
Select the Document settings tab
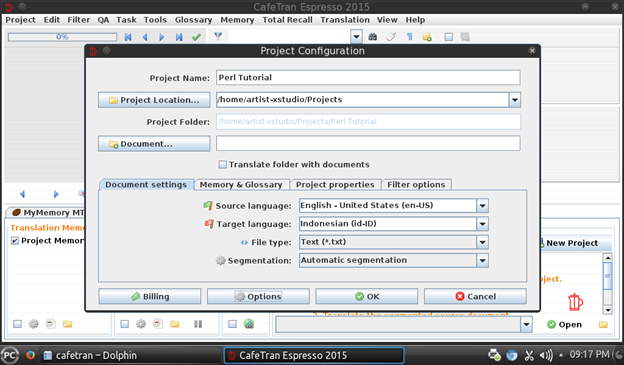(x=146, y=185)
